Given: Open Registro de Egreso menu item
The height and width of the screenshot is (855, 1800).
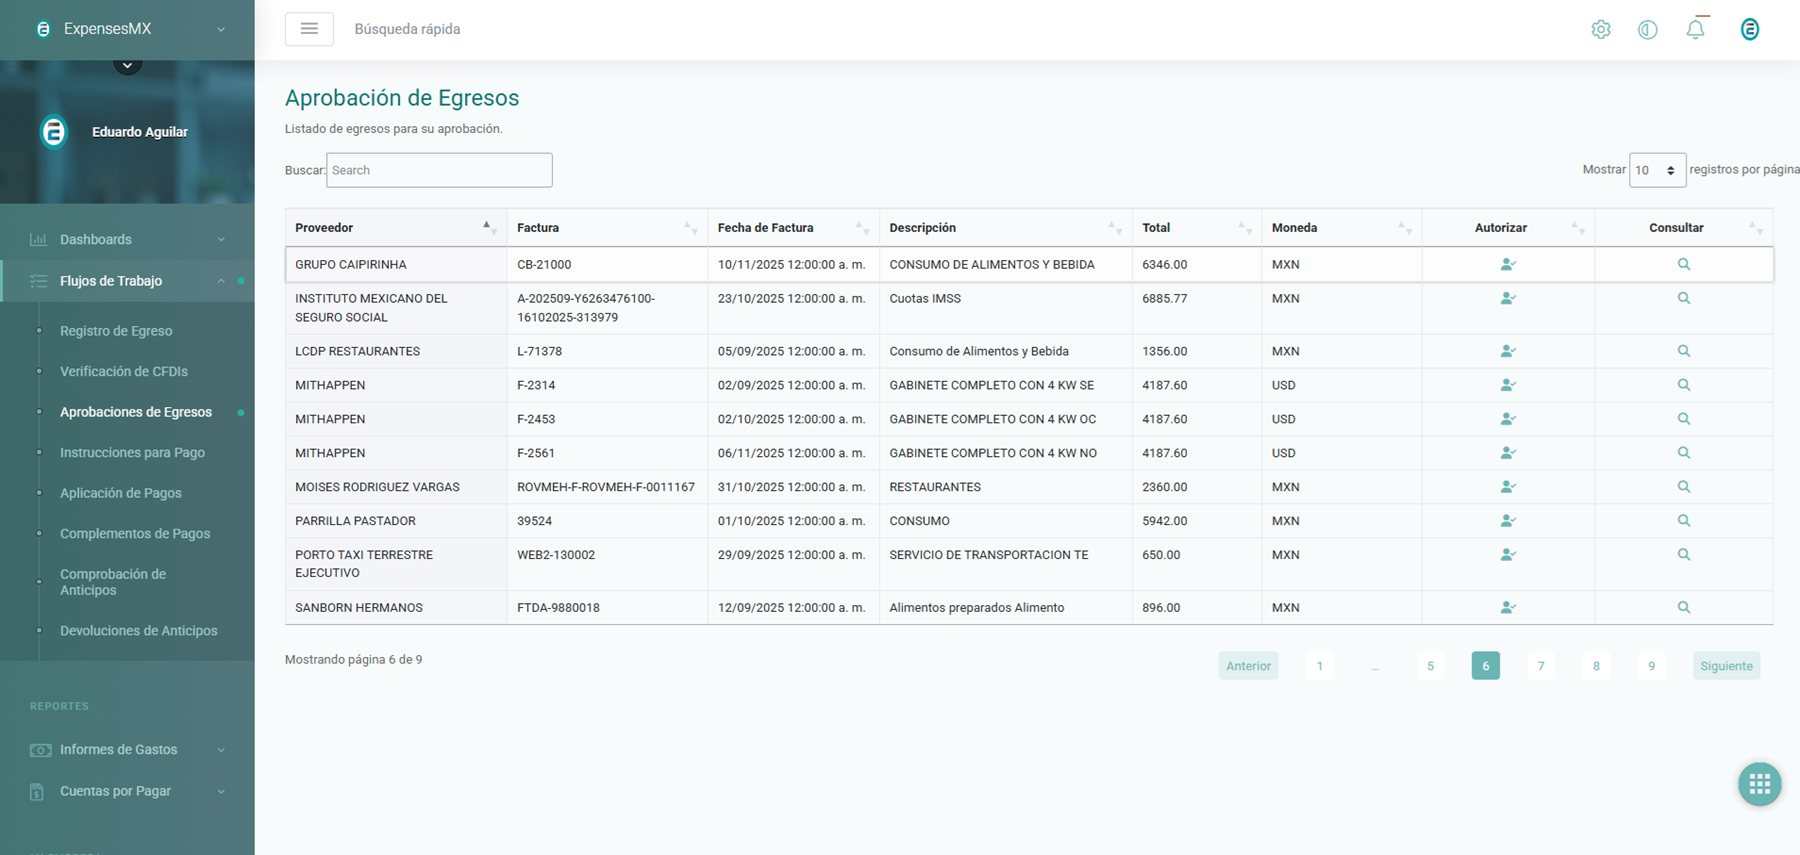Looking at the screenshot, I should coord(116,331).
